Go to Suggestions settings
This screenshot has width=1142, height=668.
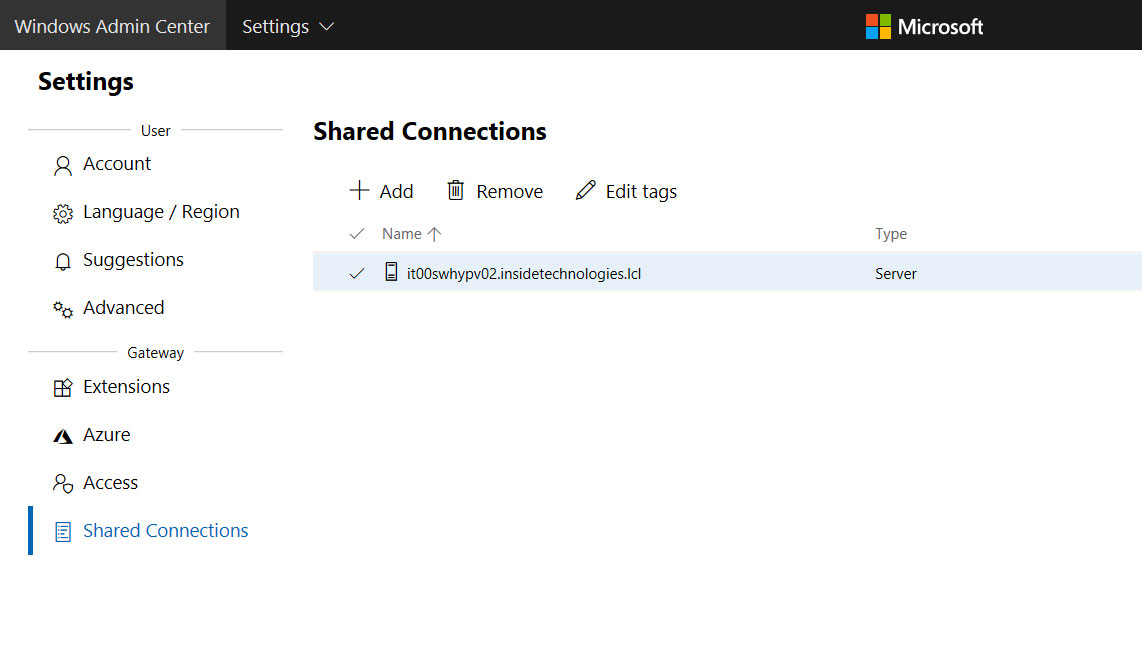click(x=133, y=260)
